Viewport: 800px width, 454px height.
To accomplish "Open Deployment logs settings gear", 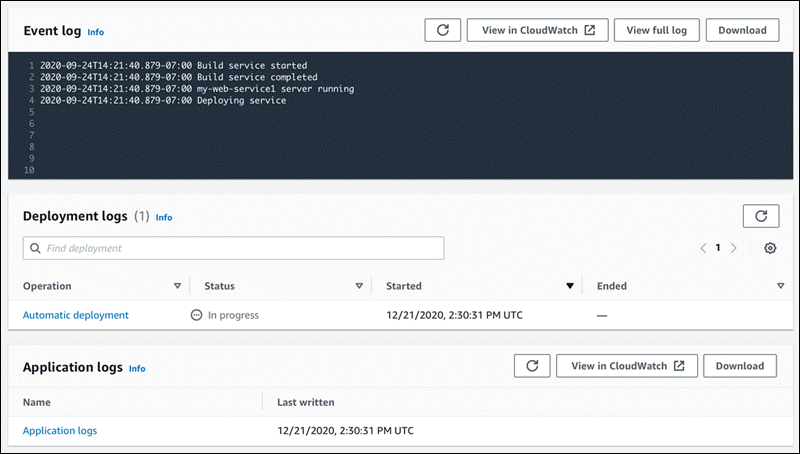I will coord(770,248).
